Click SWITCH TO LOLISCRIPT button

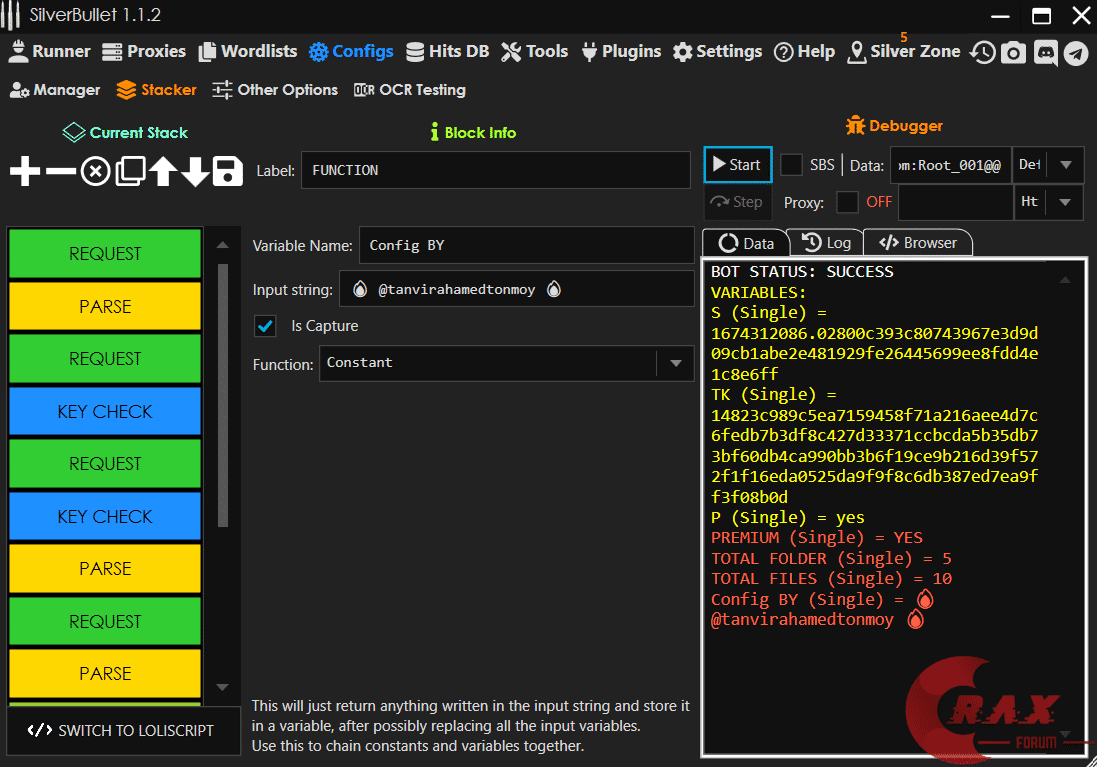point(122,731)
